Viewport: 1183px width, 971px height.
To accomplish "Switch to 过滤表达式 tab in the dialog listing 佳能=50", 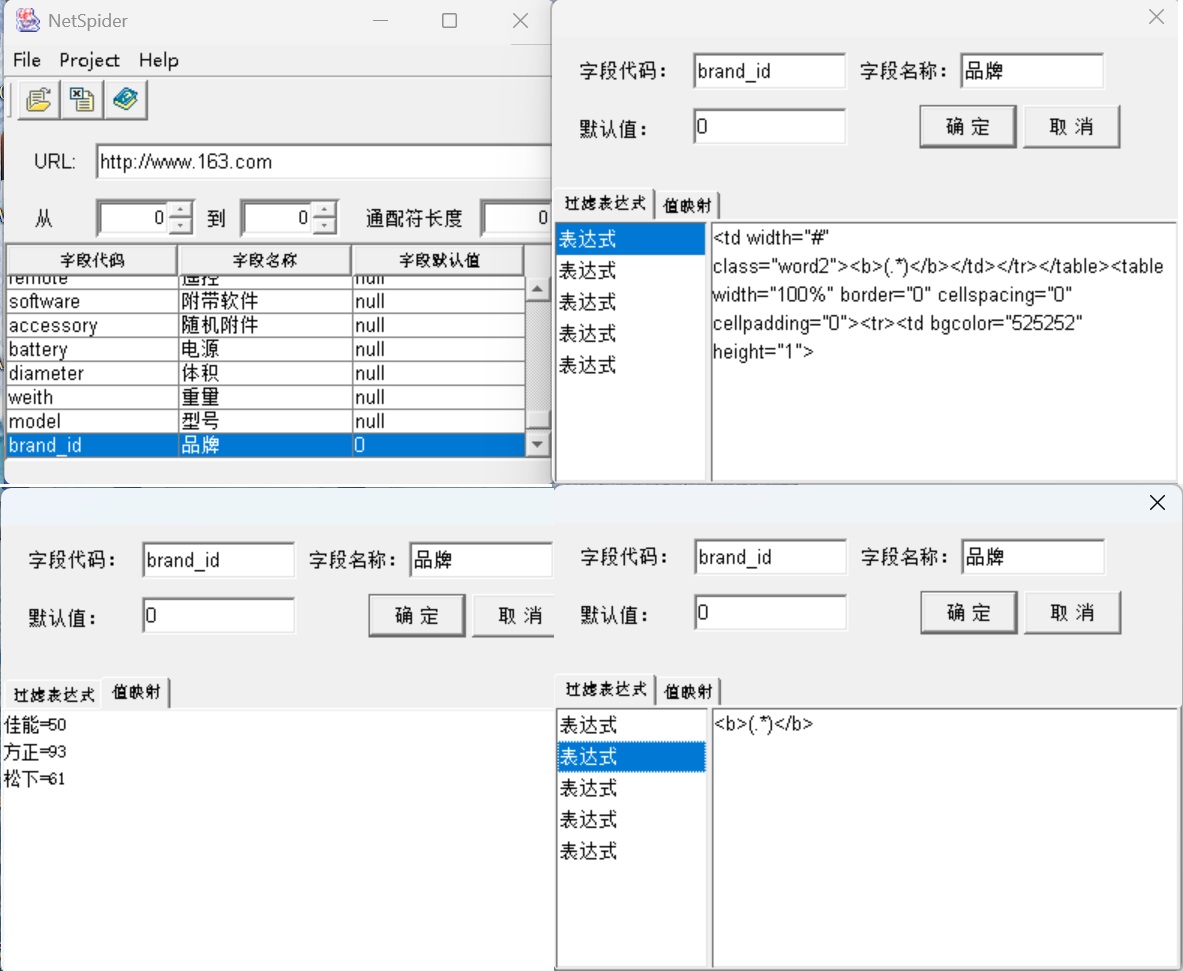I will (x=54, y=694).
